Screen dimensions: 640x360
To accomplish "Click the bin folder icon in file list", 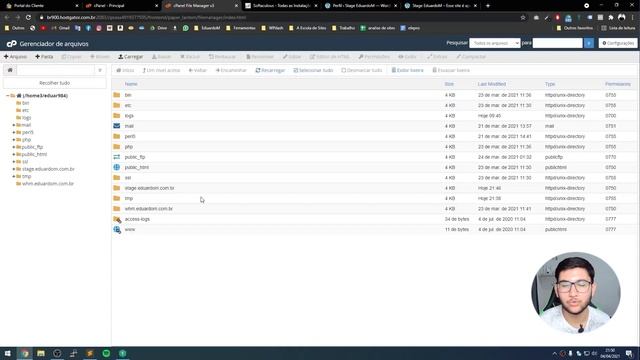I will point(117,95).
